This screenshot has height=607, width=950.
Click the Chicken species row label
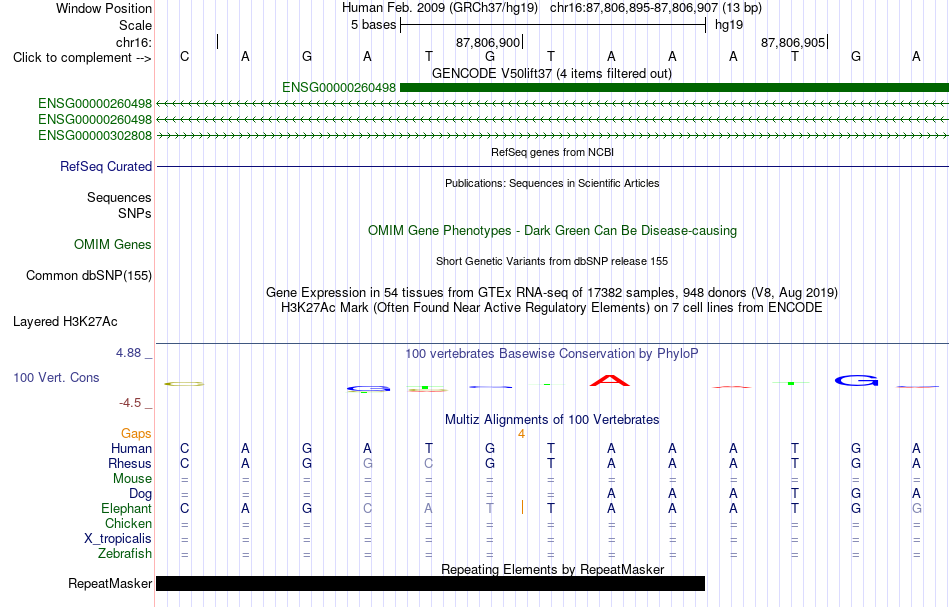pyautogui.click(x=128, y=523)
